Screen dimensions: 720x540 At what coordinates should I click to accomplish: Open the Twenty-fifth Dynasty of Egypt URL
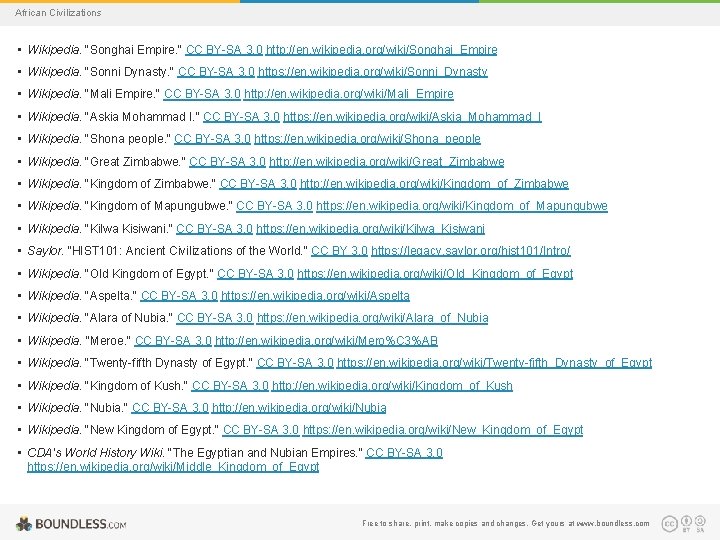pyautogui.click(x=495, y=363)
